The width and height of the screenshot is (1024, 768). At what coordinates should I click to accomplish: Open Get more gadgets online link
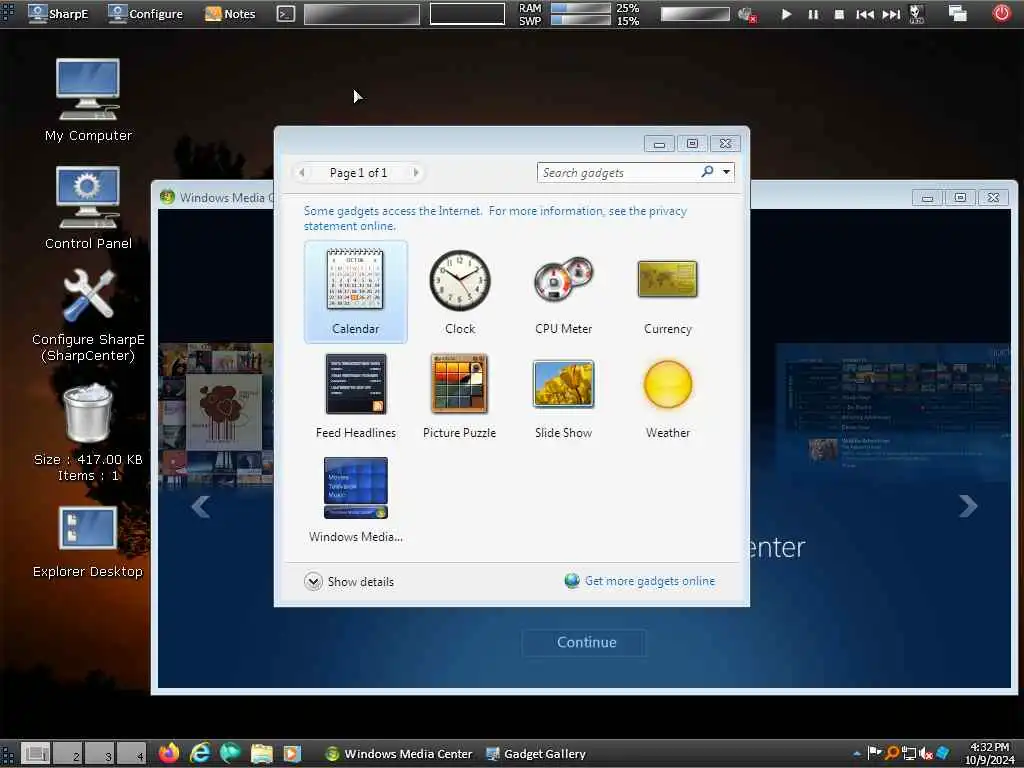coord(640,581)
